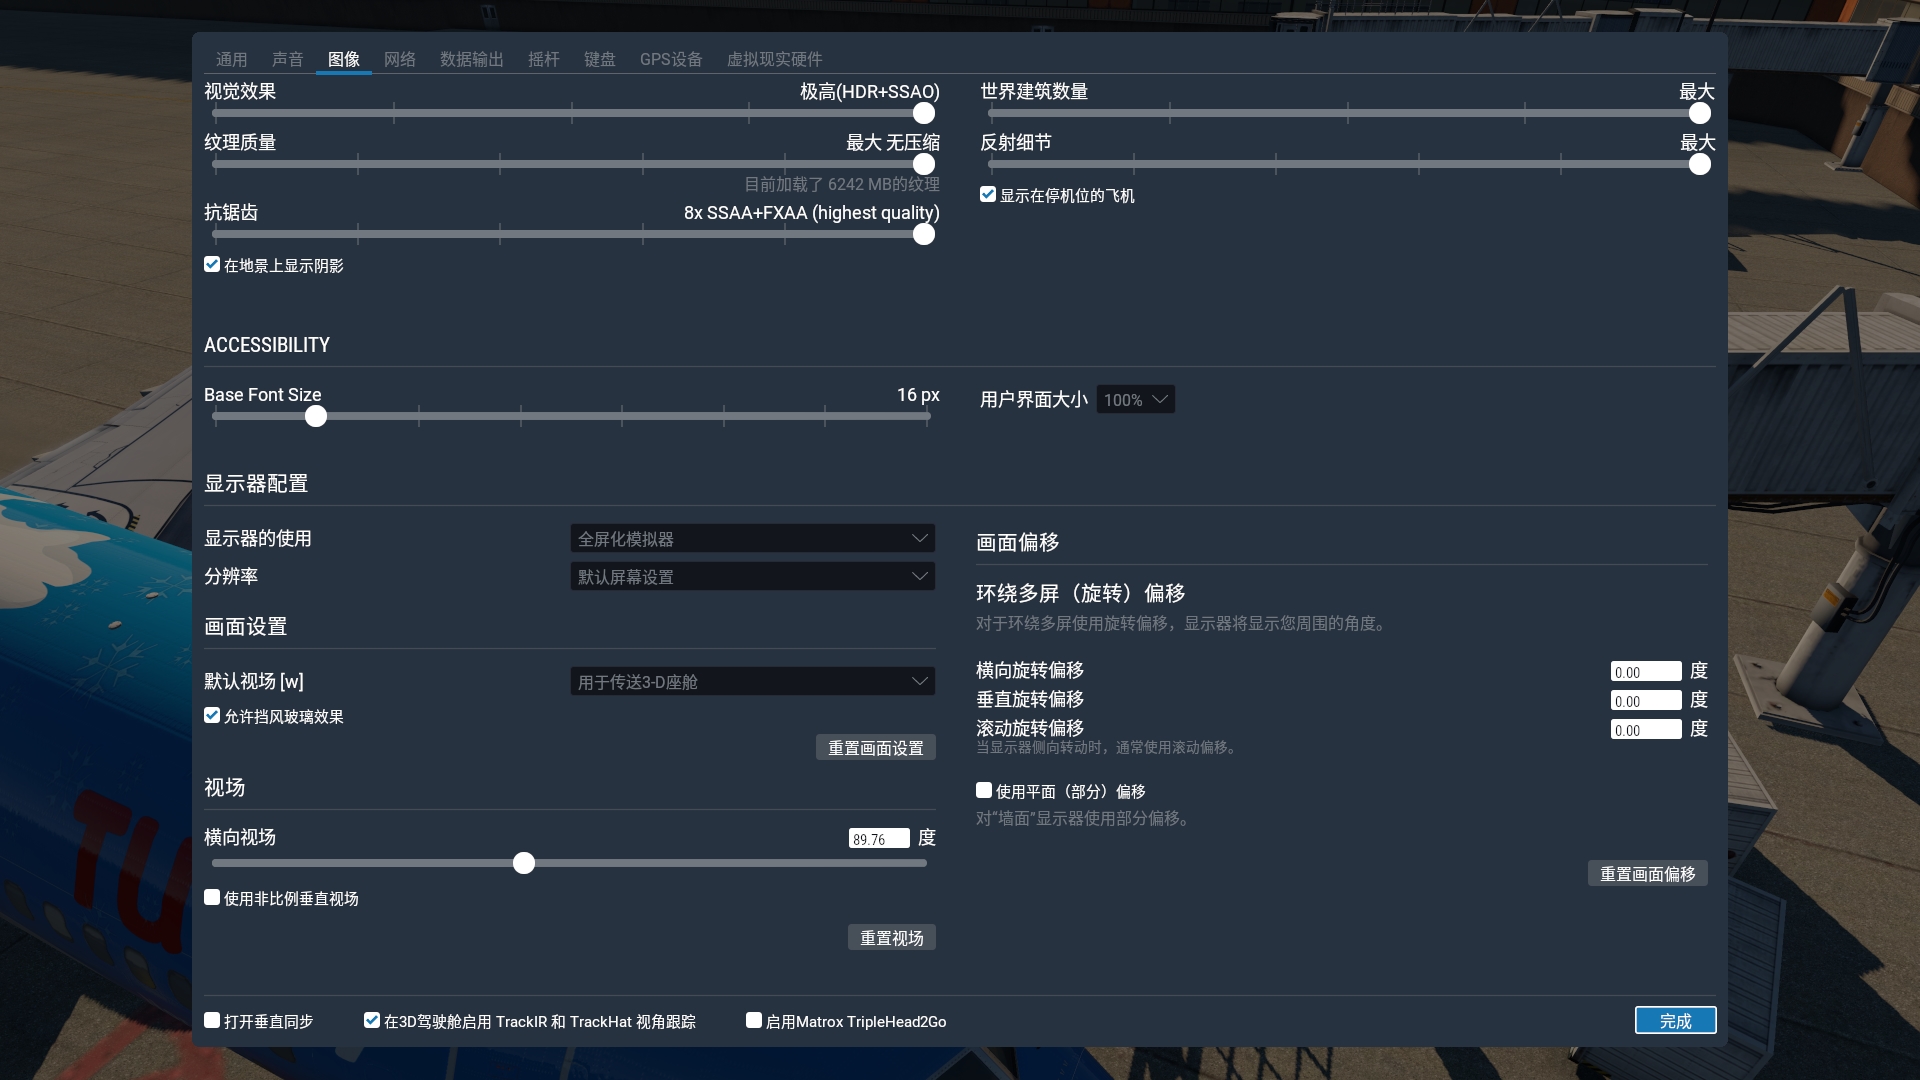This screenshot has height=1080, width=1920.
Task: Click the 垂直旋转偏移 input field
Action: (1646, 701)
